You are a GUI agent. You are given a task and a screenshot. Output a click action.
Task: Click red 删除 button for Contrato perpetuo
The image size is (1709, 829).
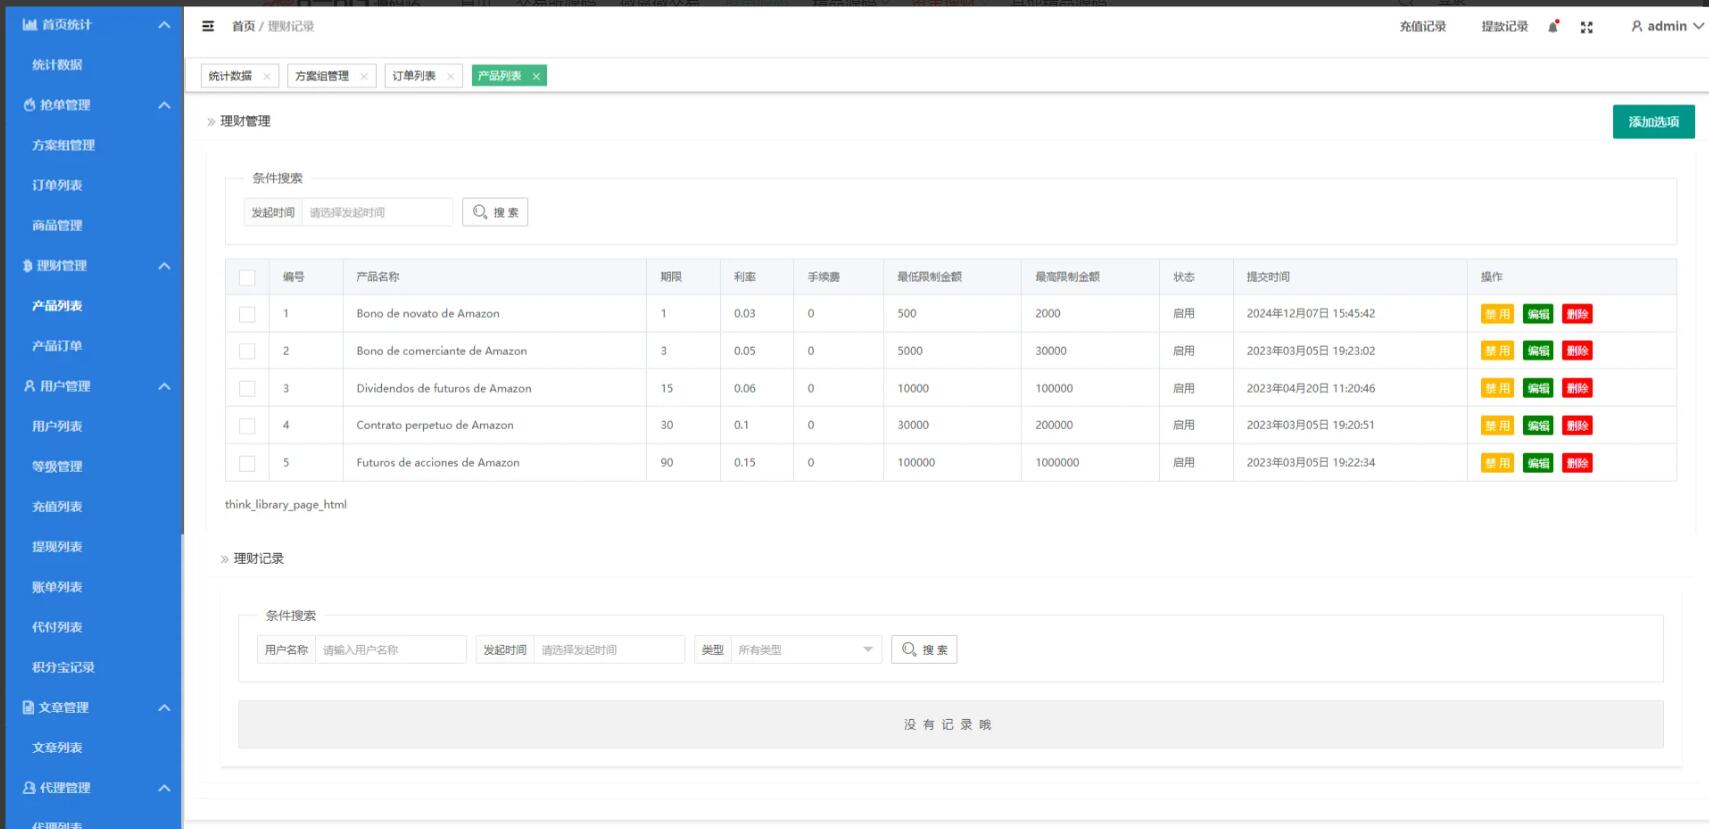pyautogui.click(x=1577, y=426)
